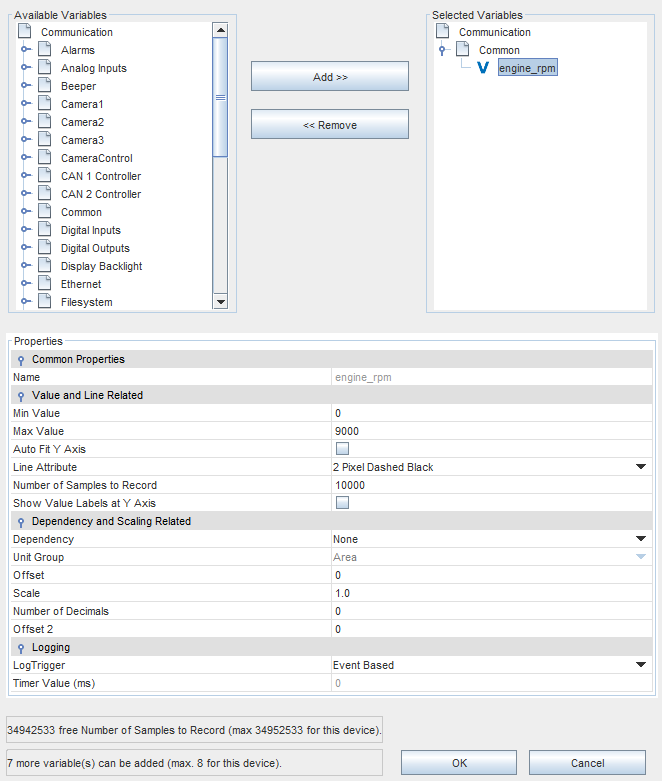
Task: Click the Camera1 folder icon
Action: point(45,104)
